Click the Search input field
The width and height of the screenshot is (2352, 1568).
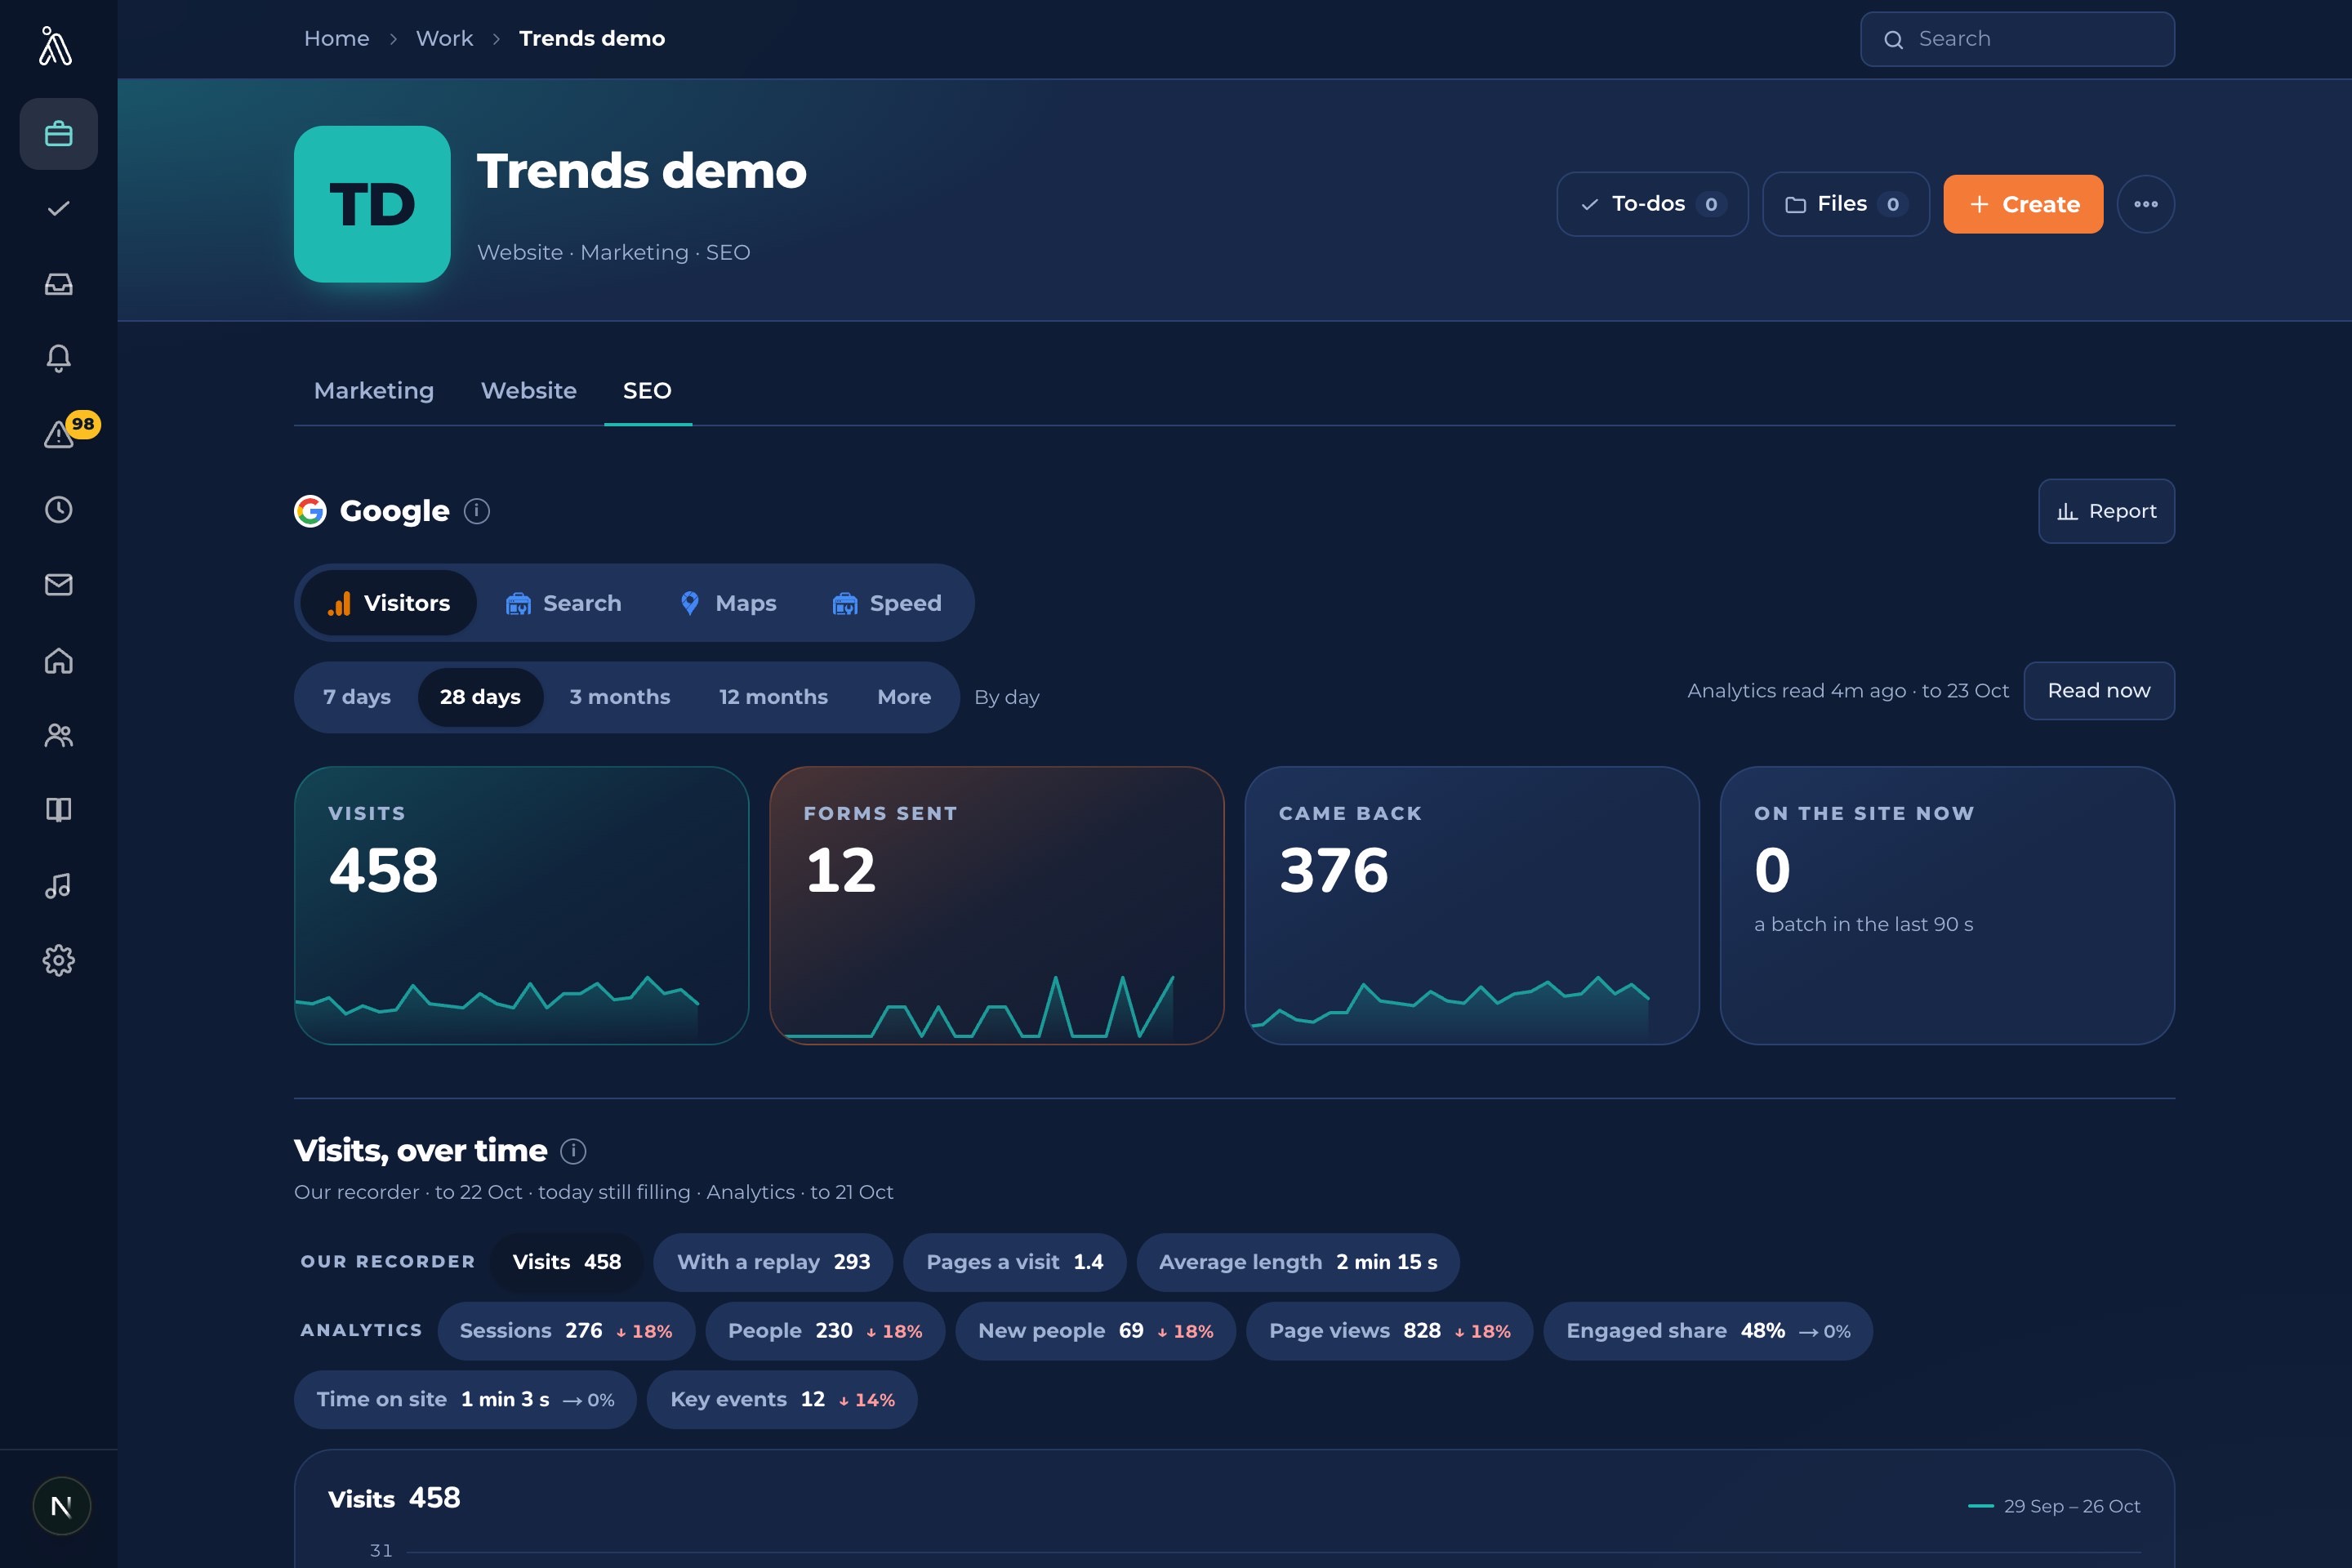tap(2017, 39)
